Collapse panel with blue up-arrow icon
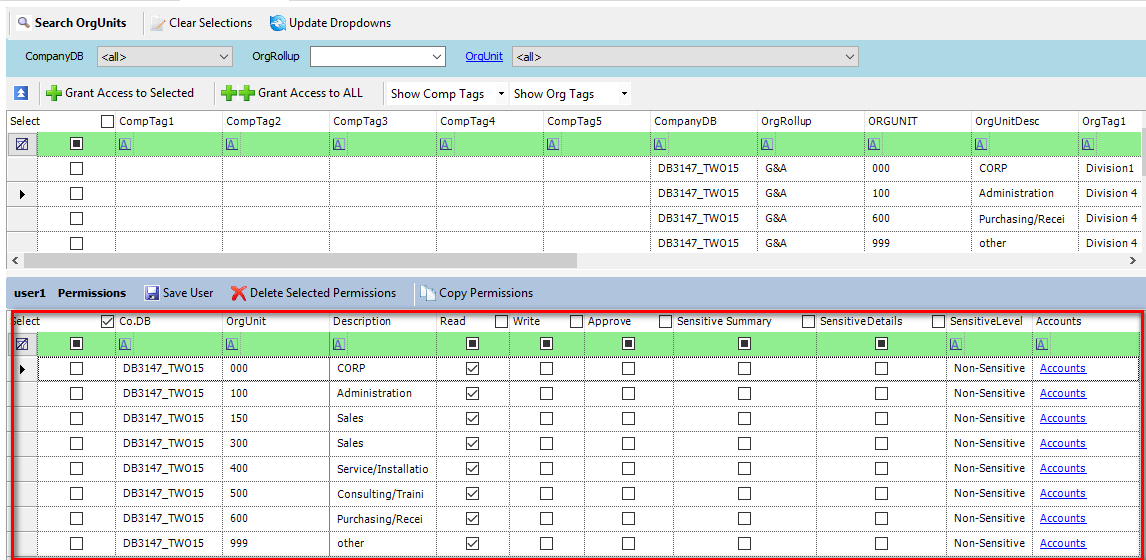The width and height of the screenshot is (1146, 560). coord(22,94)
